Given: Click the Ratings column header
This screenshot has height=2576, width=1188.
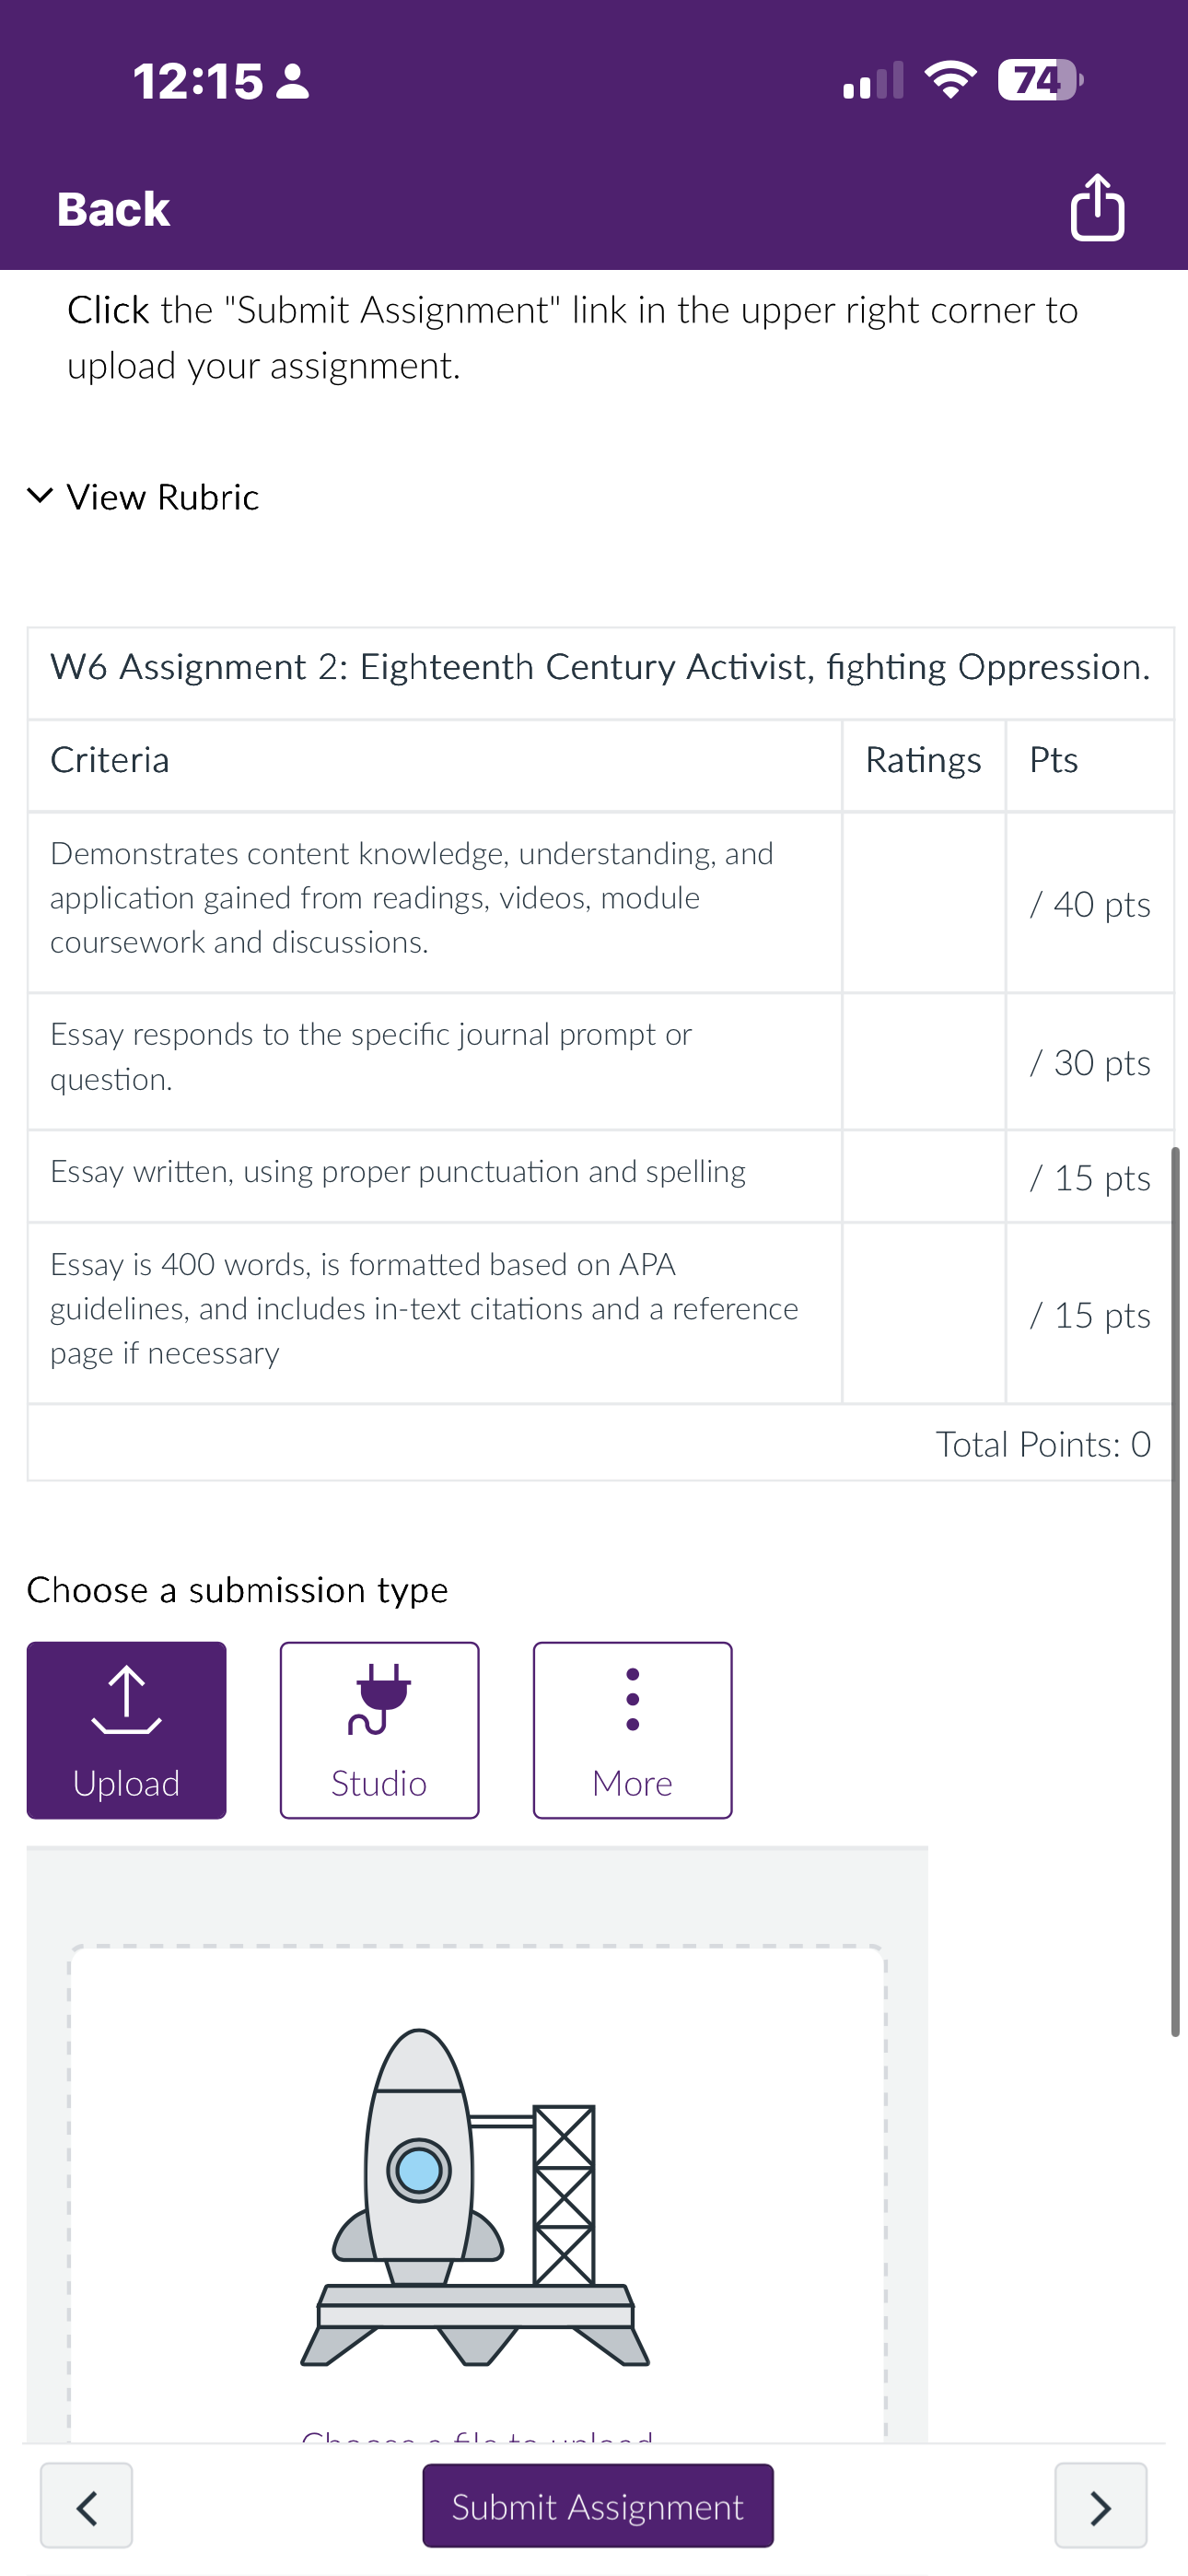Looking at the screenshot, I should pos(923,760).
